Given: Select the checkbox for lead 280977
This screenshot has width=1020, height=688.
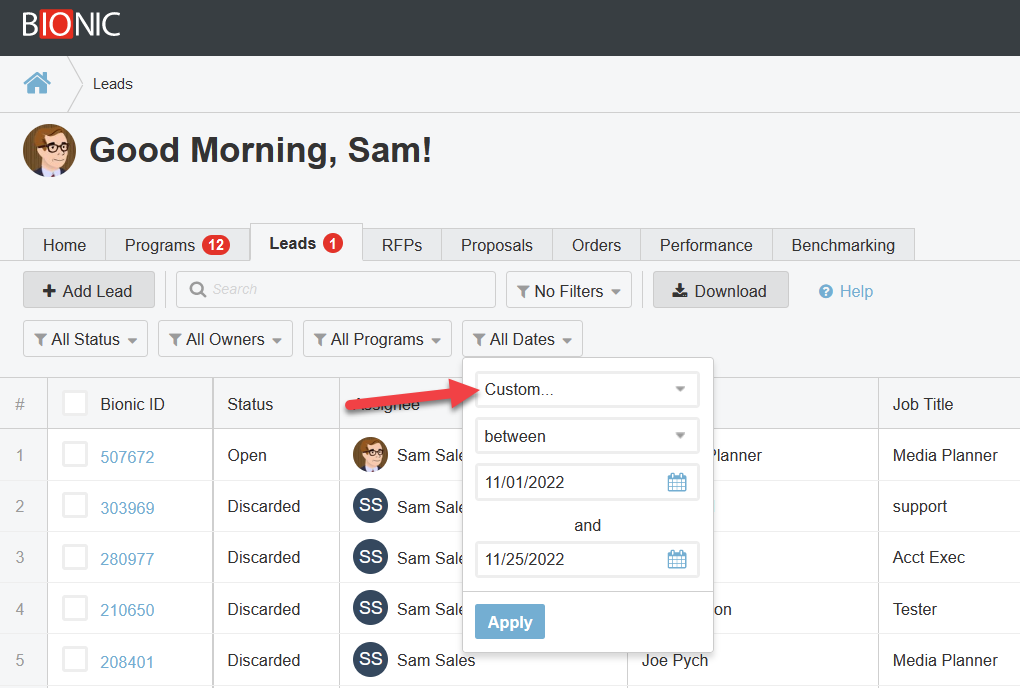Looking at the screenshot, I should (75, 557).
